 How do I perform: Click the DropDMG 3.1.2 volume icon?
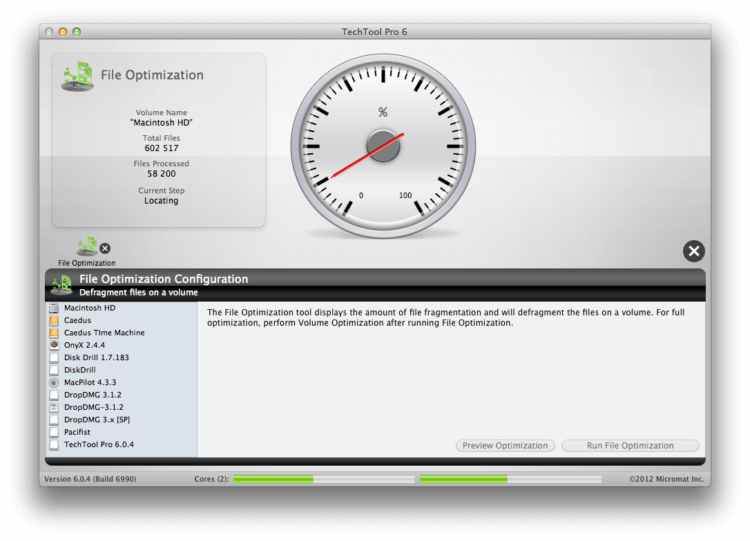point(54,395)
